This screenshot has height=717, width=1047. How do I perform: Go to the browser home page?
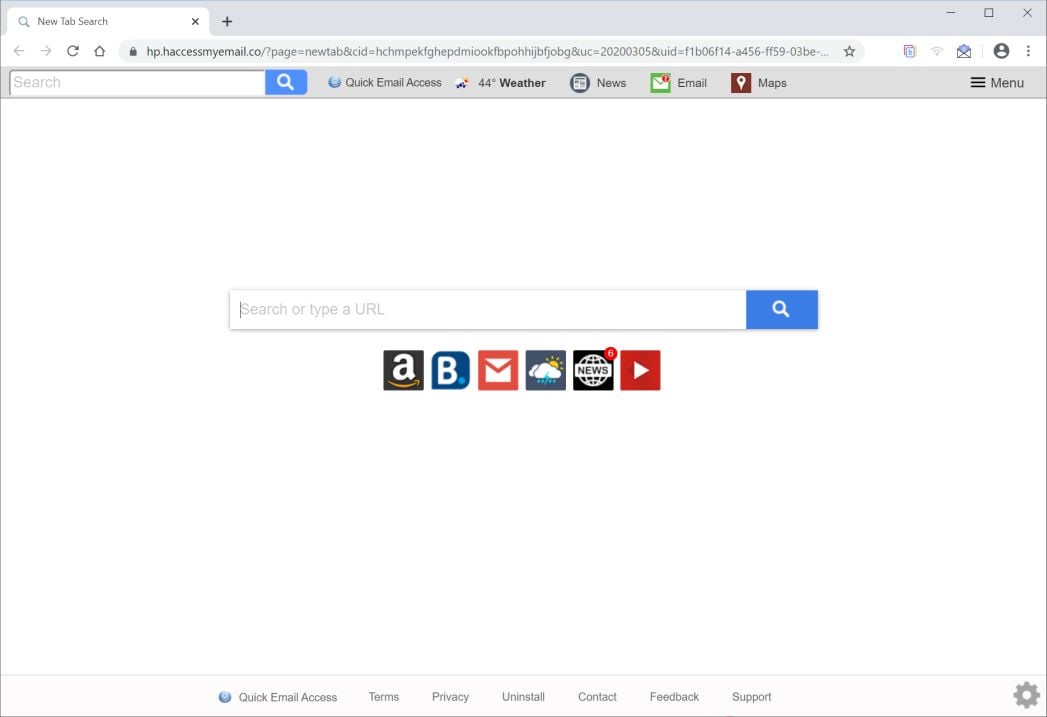(x=99, y=51)
